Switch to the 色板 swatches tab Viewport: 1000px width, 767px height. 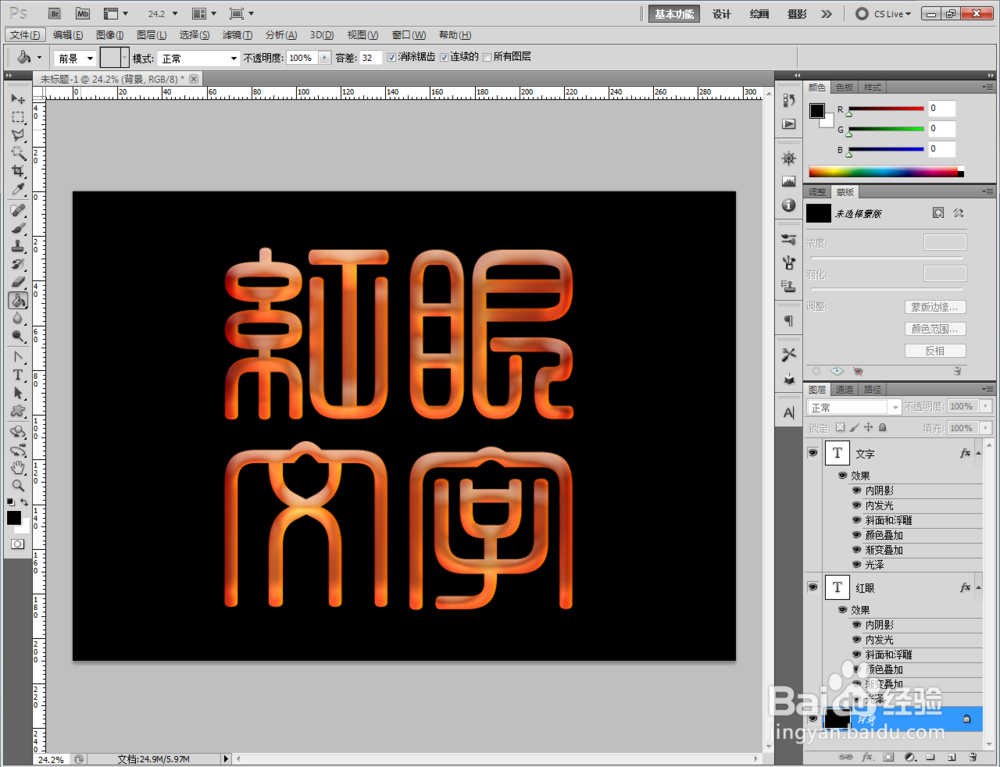pyautogui.click(x=844, y=87)
